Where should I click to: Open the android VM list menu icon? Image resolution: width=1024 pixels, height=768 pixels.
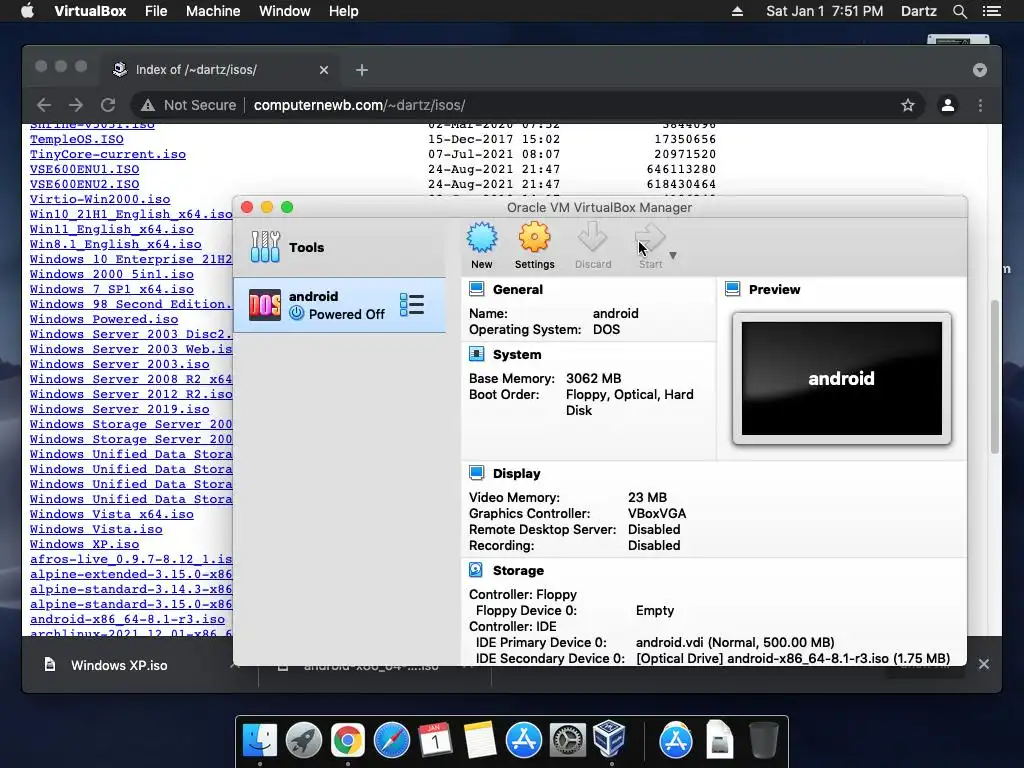(x=412, y=305)
